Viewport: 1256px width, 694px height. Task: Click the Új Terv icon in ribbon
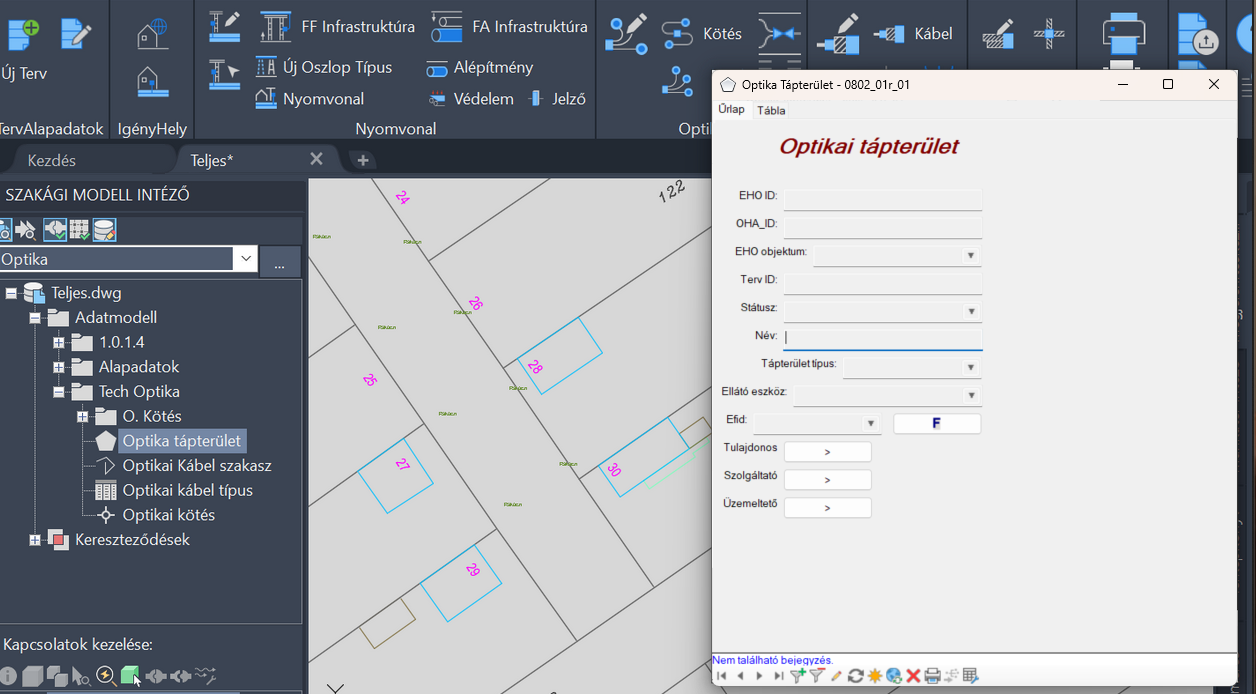tap(24, 34)
